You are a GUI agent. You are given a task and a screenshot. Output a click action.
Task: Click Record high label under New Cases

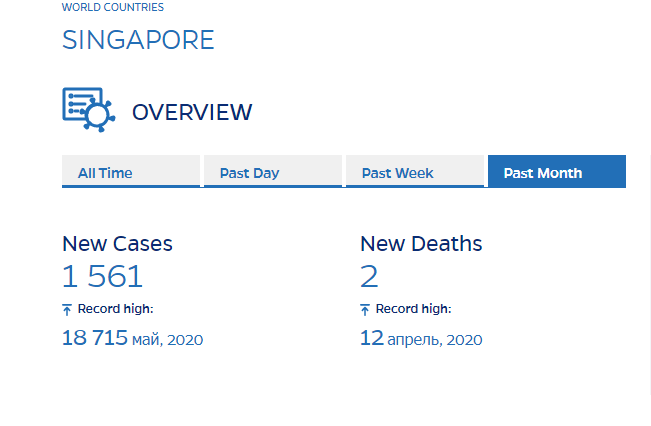(115, 309)
